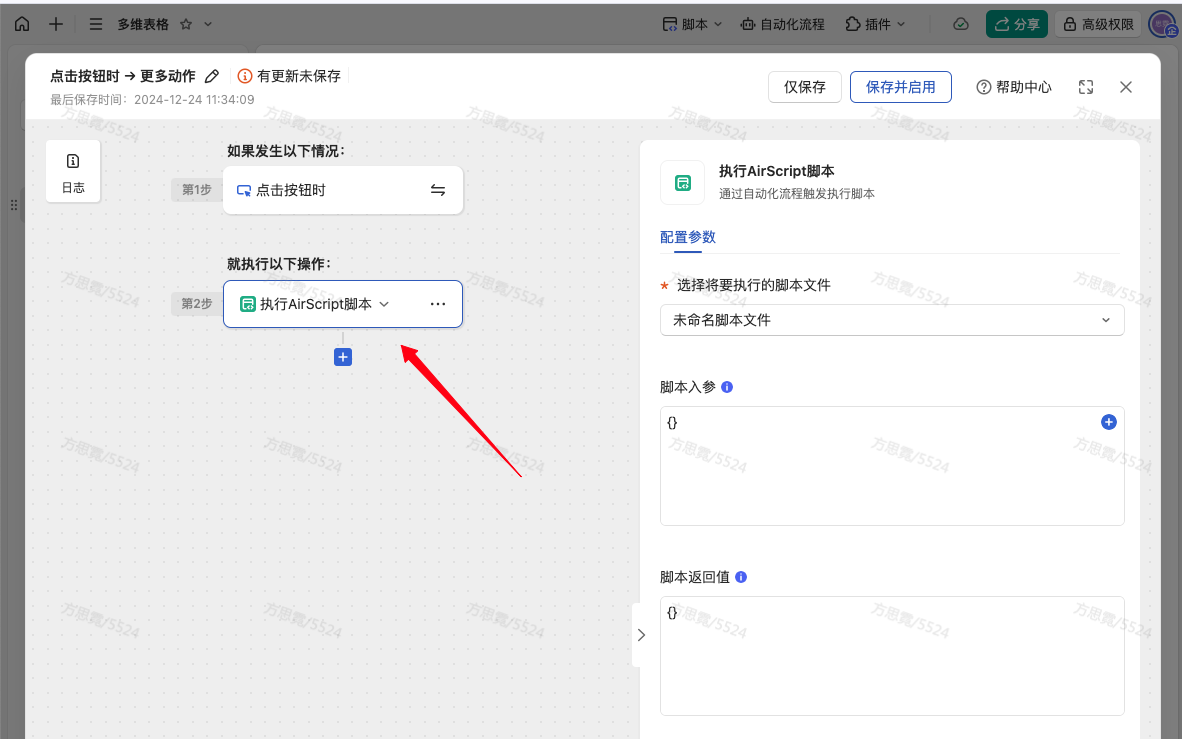Open the 日志 log panel
This screenshot has width=1182, height=739.
coord(73,171)
